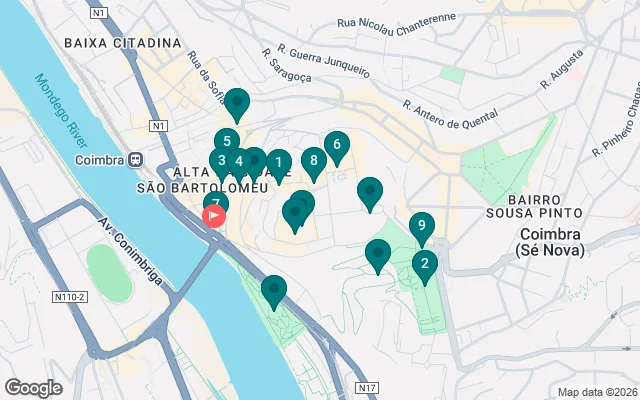Screen dimensions: 640x400
Task: Click the red flag marker
Action: [214, 216]
